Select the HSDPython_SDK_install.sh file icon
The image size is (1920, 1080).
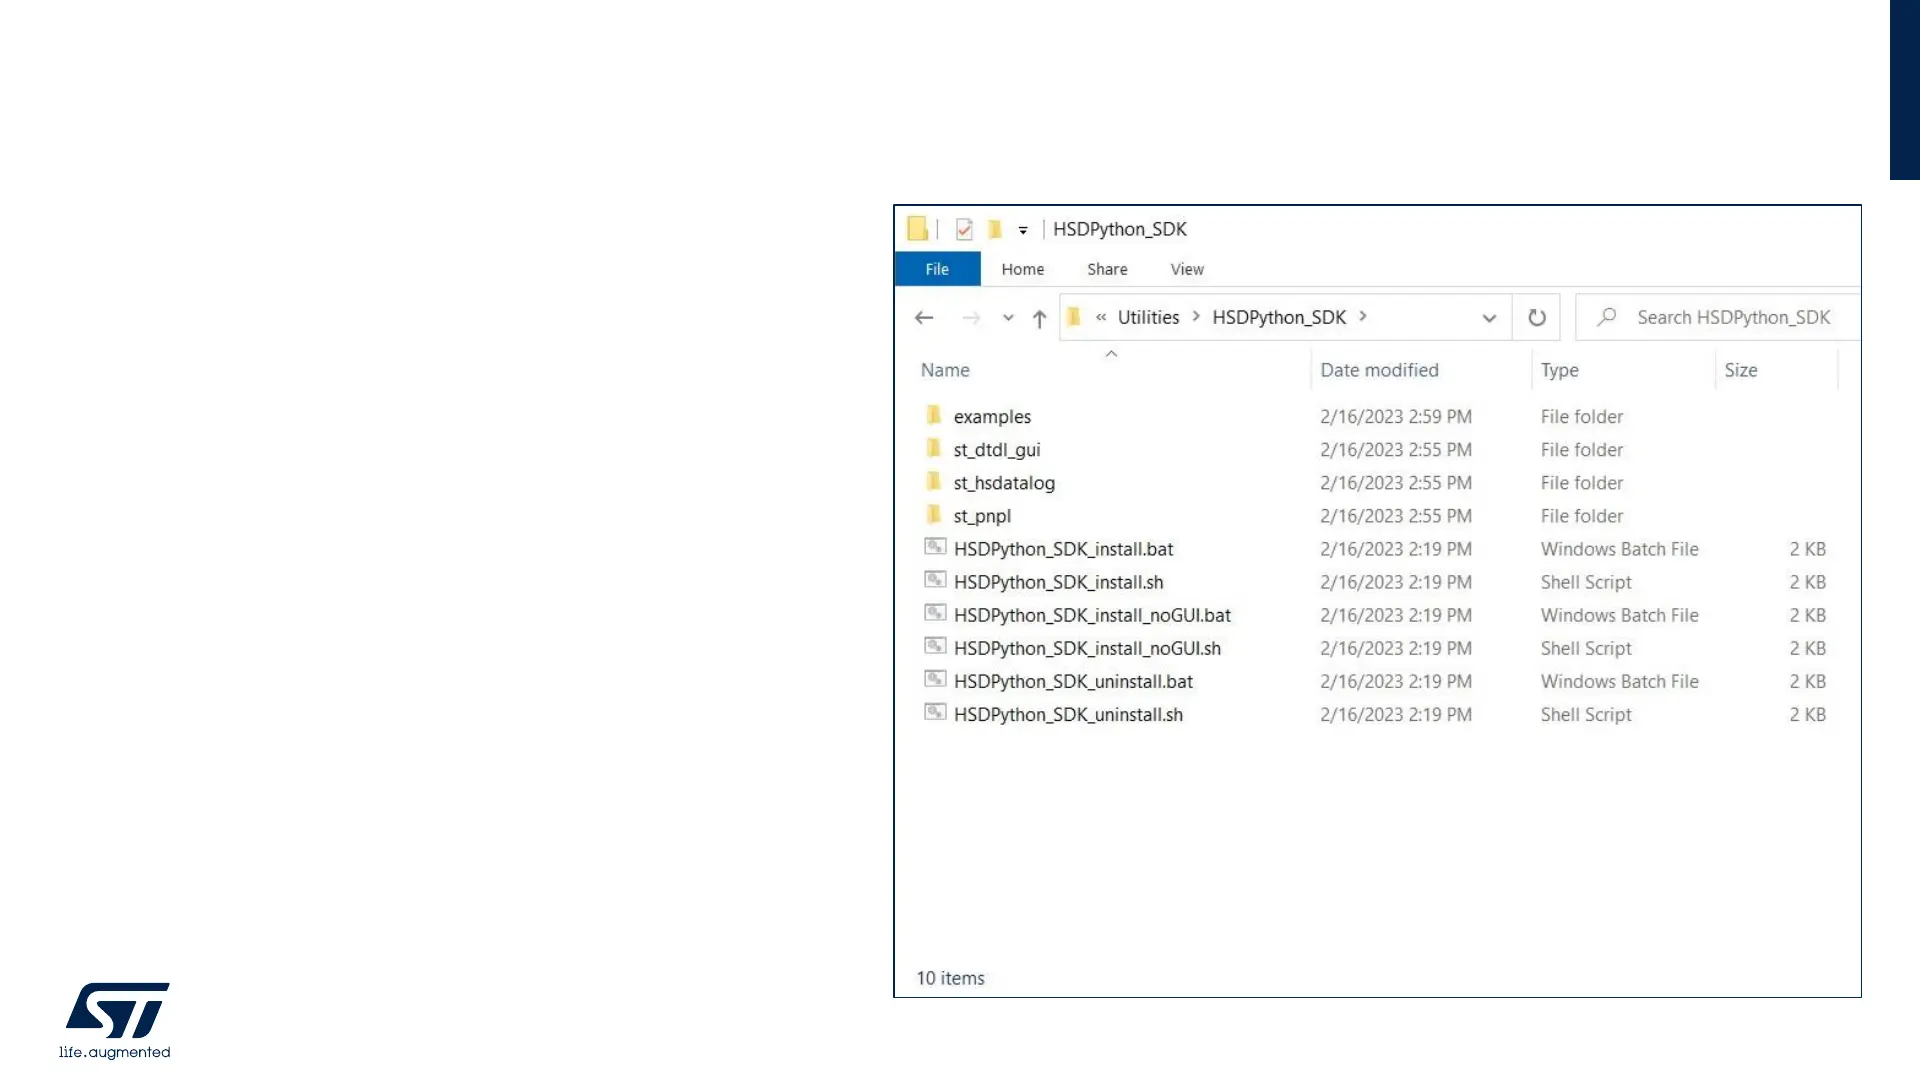935,580
